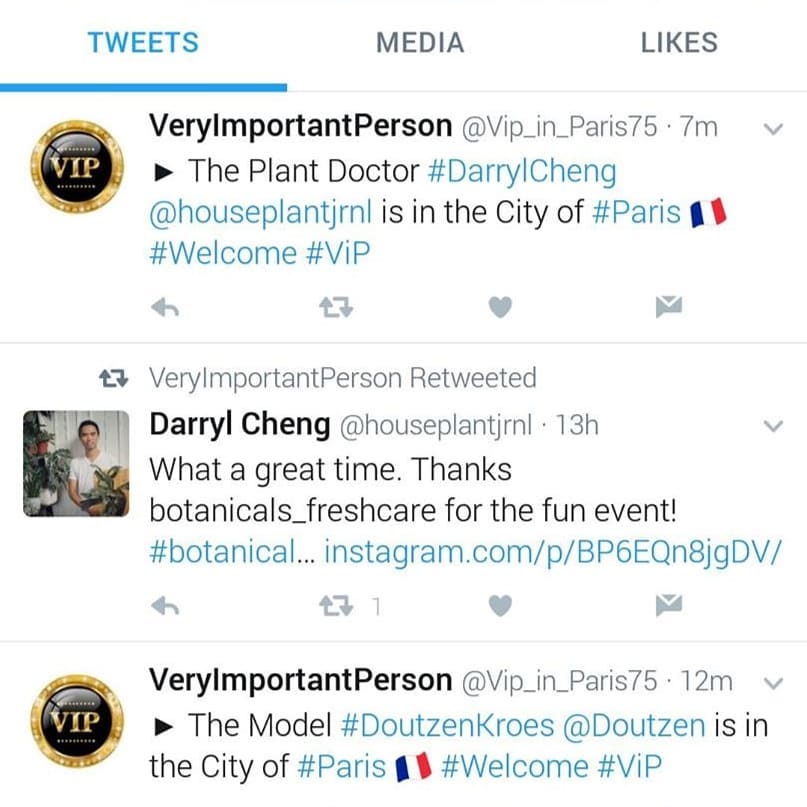Image resolution: width=807 pixels, height=807 pixels.
Task: Switch to the Likes tab
Action: (x=679, y=43)
